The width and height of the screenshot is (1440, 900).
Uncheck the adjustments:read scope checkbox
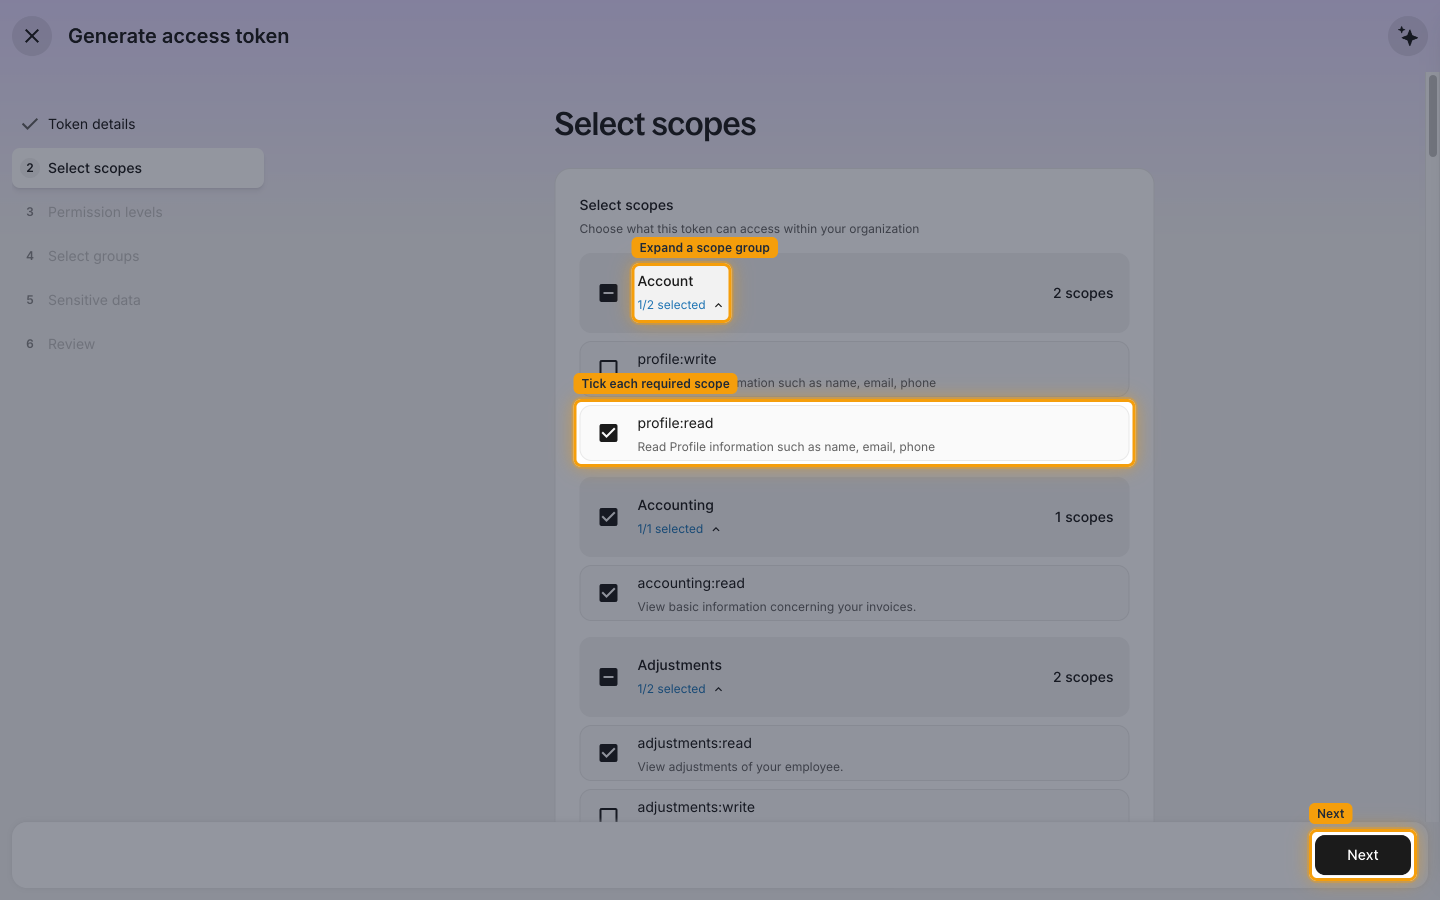[608, 753]
